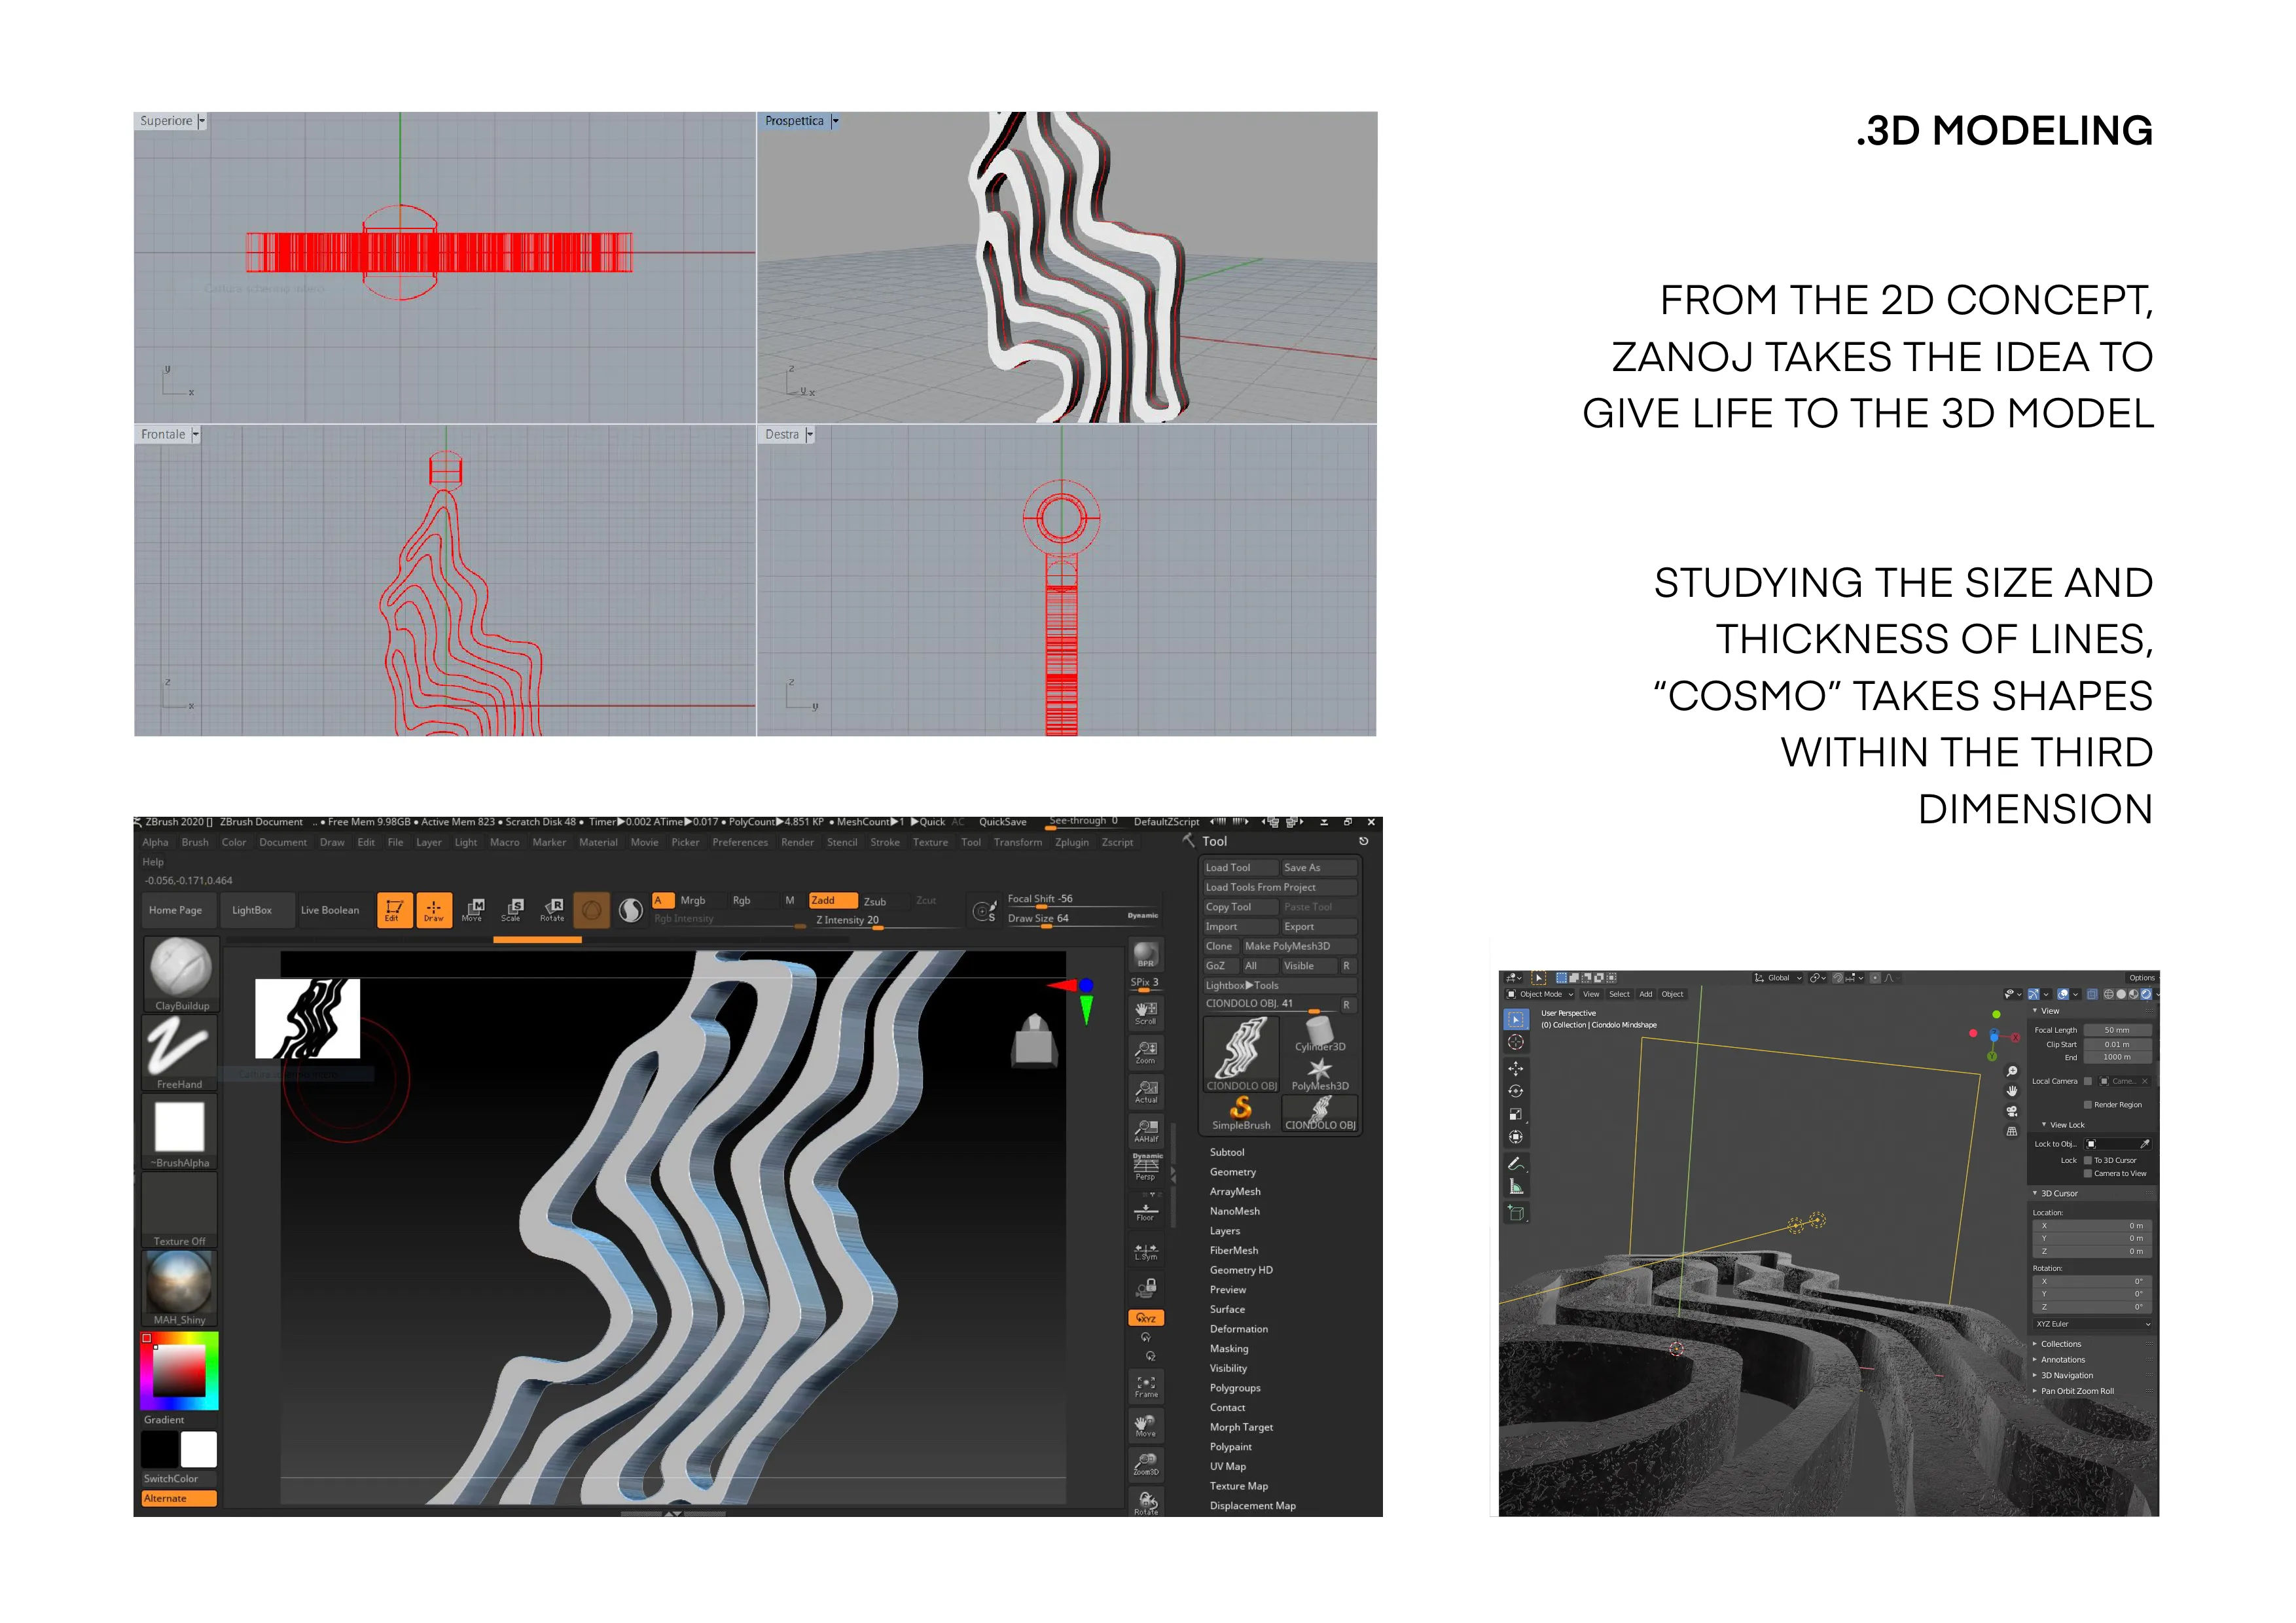Image resolution: width=2296 pixels, height=1623 pixels.
Task: Toggle camera view icon in Blender viewport
Action: [2011, 1111]
